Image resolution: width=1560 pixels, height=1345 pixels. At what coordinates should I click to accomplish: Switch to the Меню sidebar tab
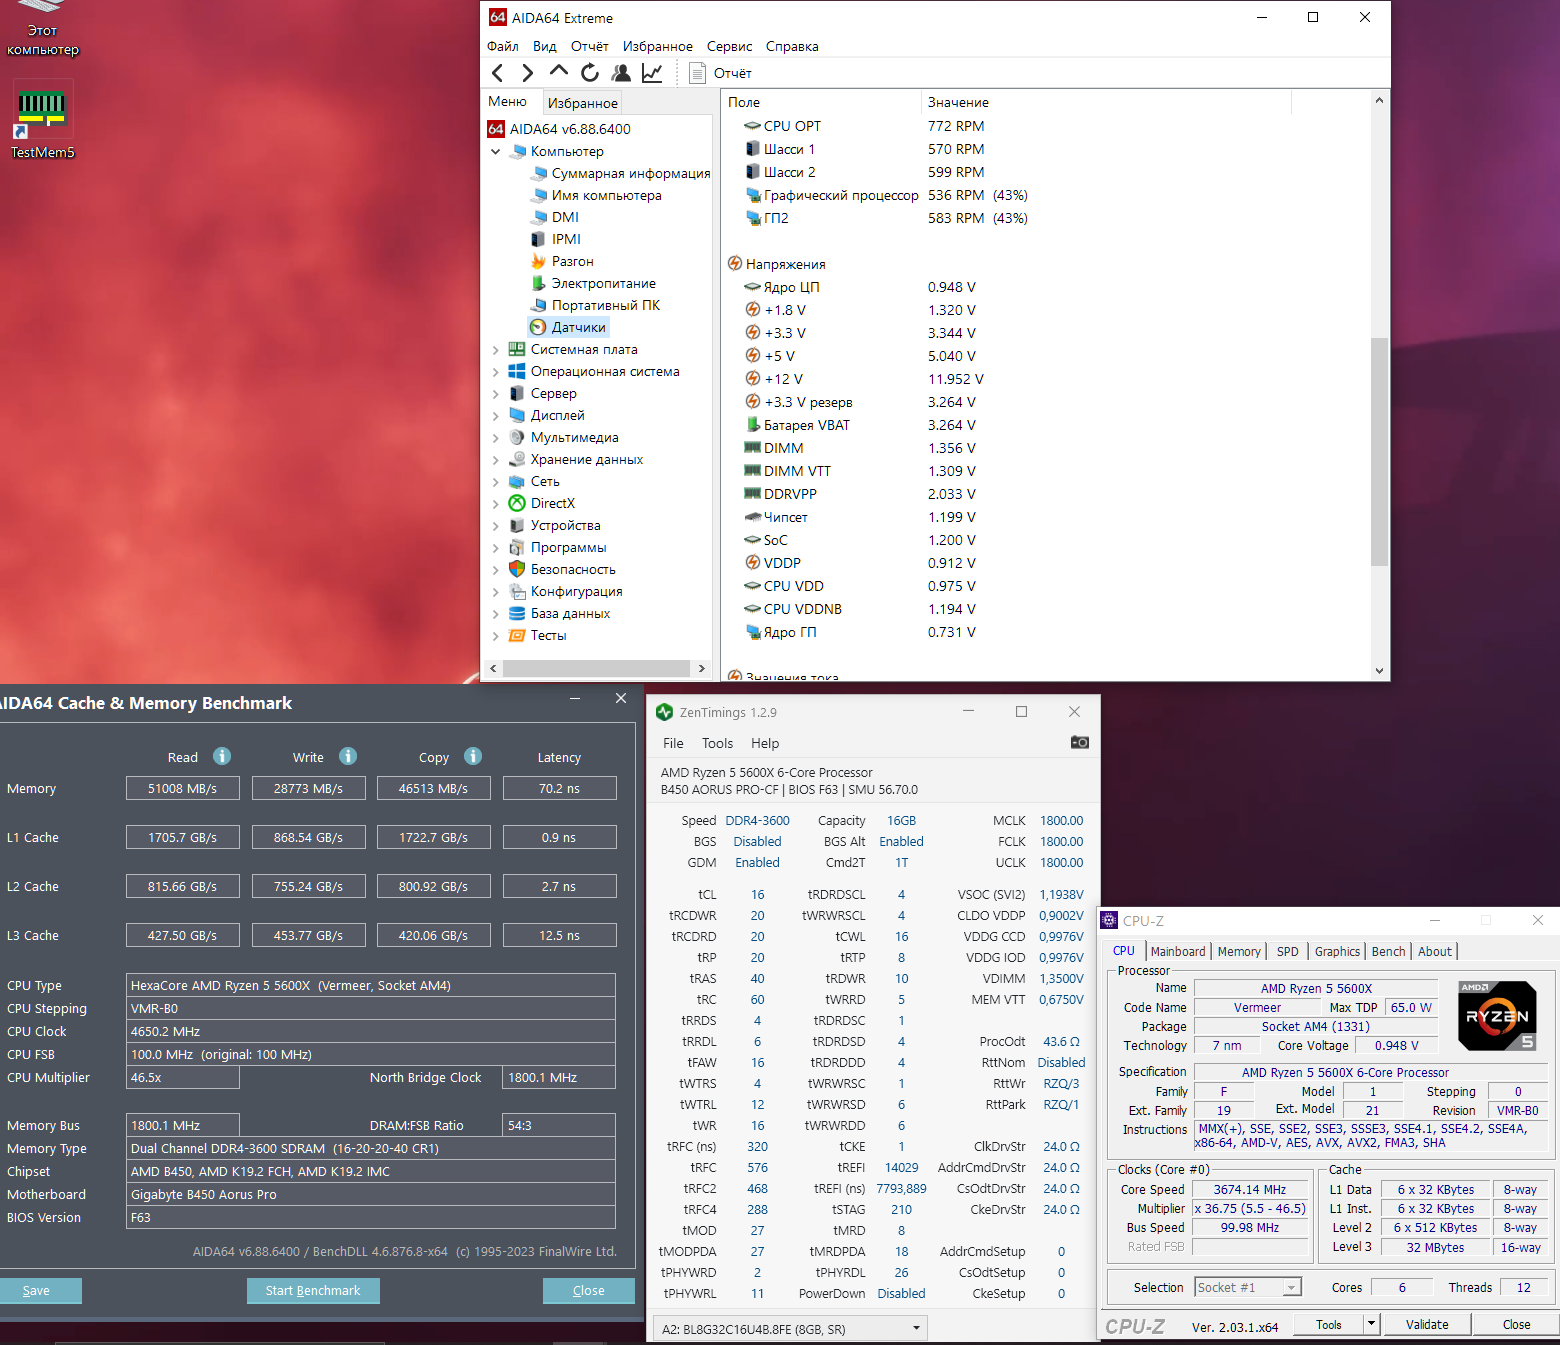pyautogui.click(x=507, y=102)
